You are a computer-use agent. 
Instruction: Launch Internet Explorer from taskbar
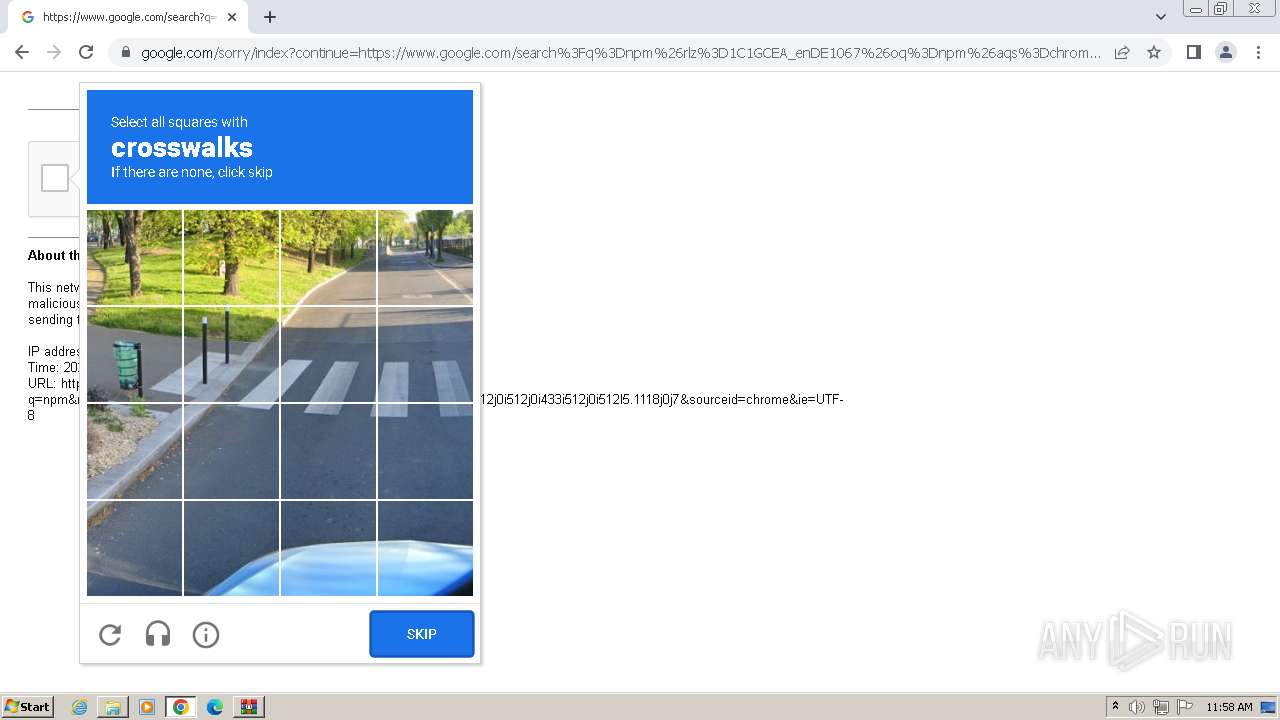pyautogui.click(x=79, y=707)
